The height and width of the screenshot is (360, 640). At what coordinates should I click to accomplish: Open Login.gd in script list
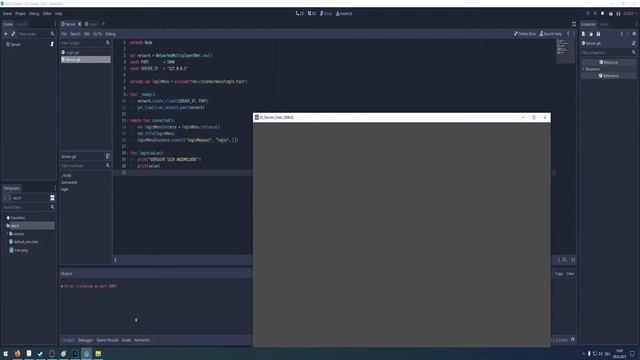point(73,52)
